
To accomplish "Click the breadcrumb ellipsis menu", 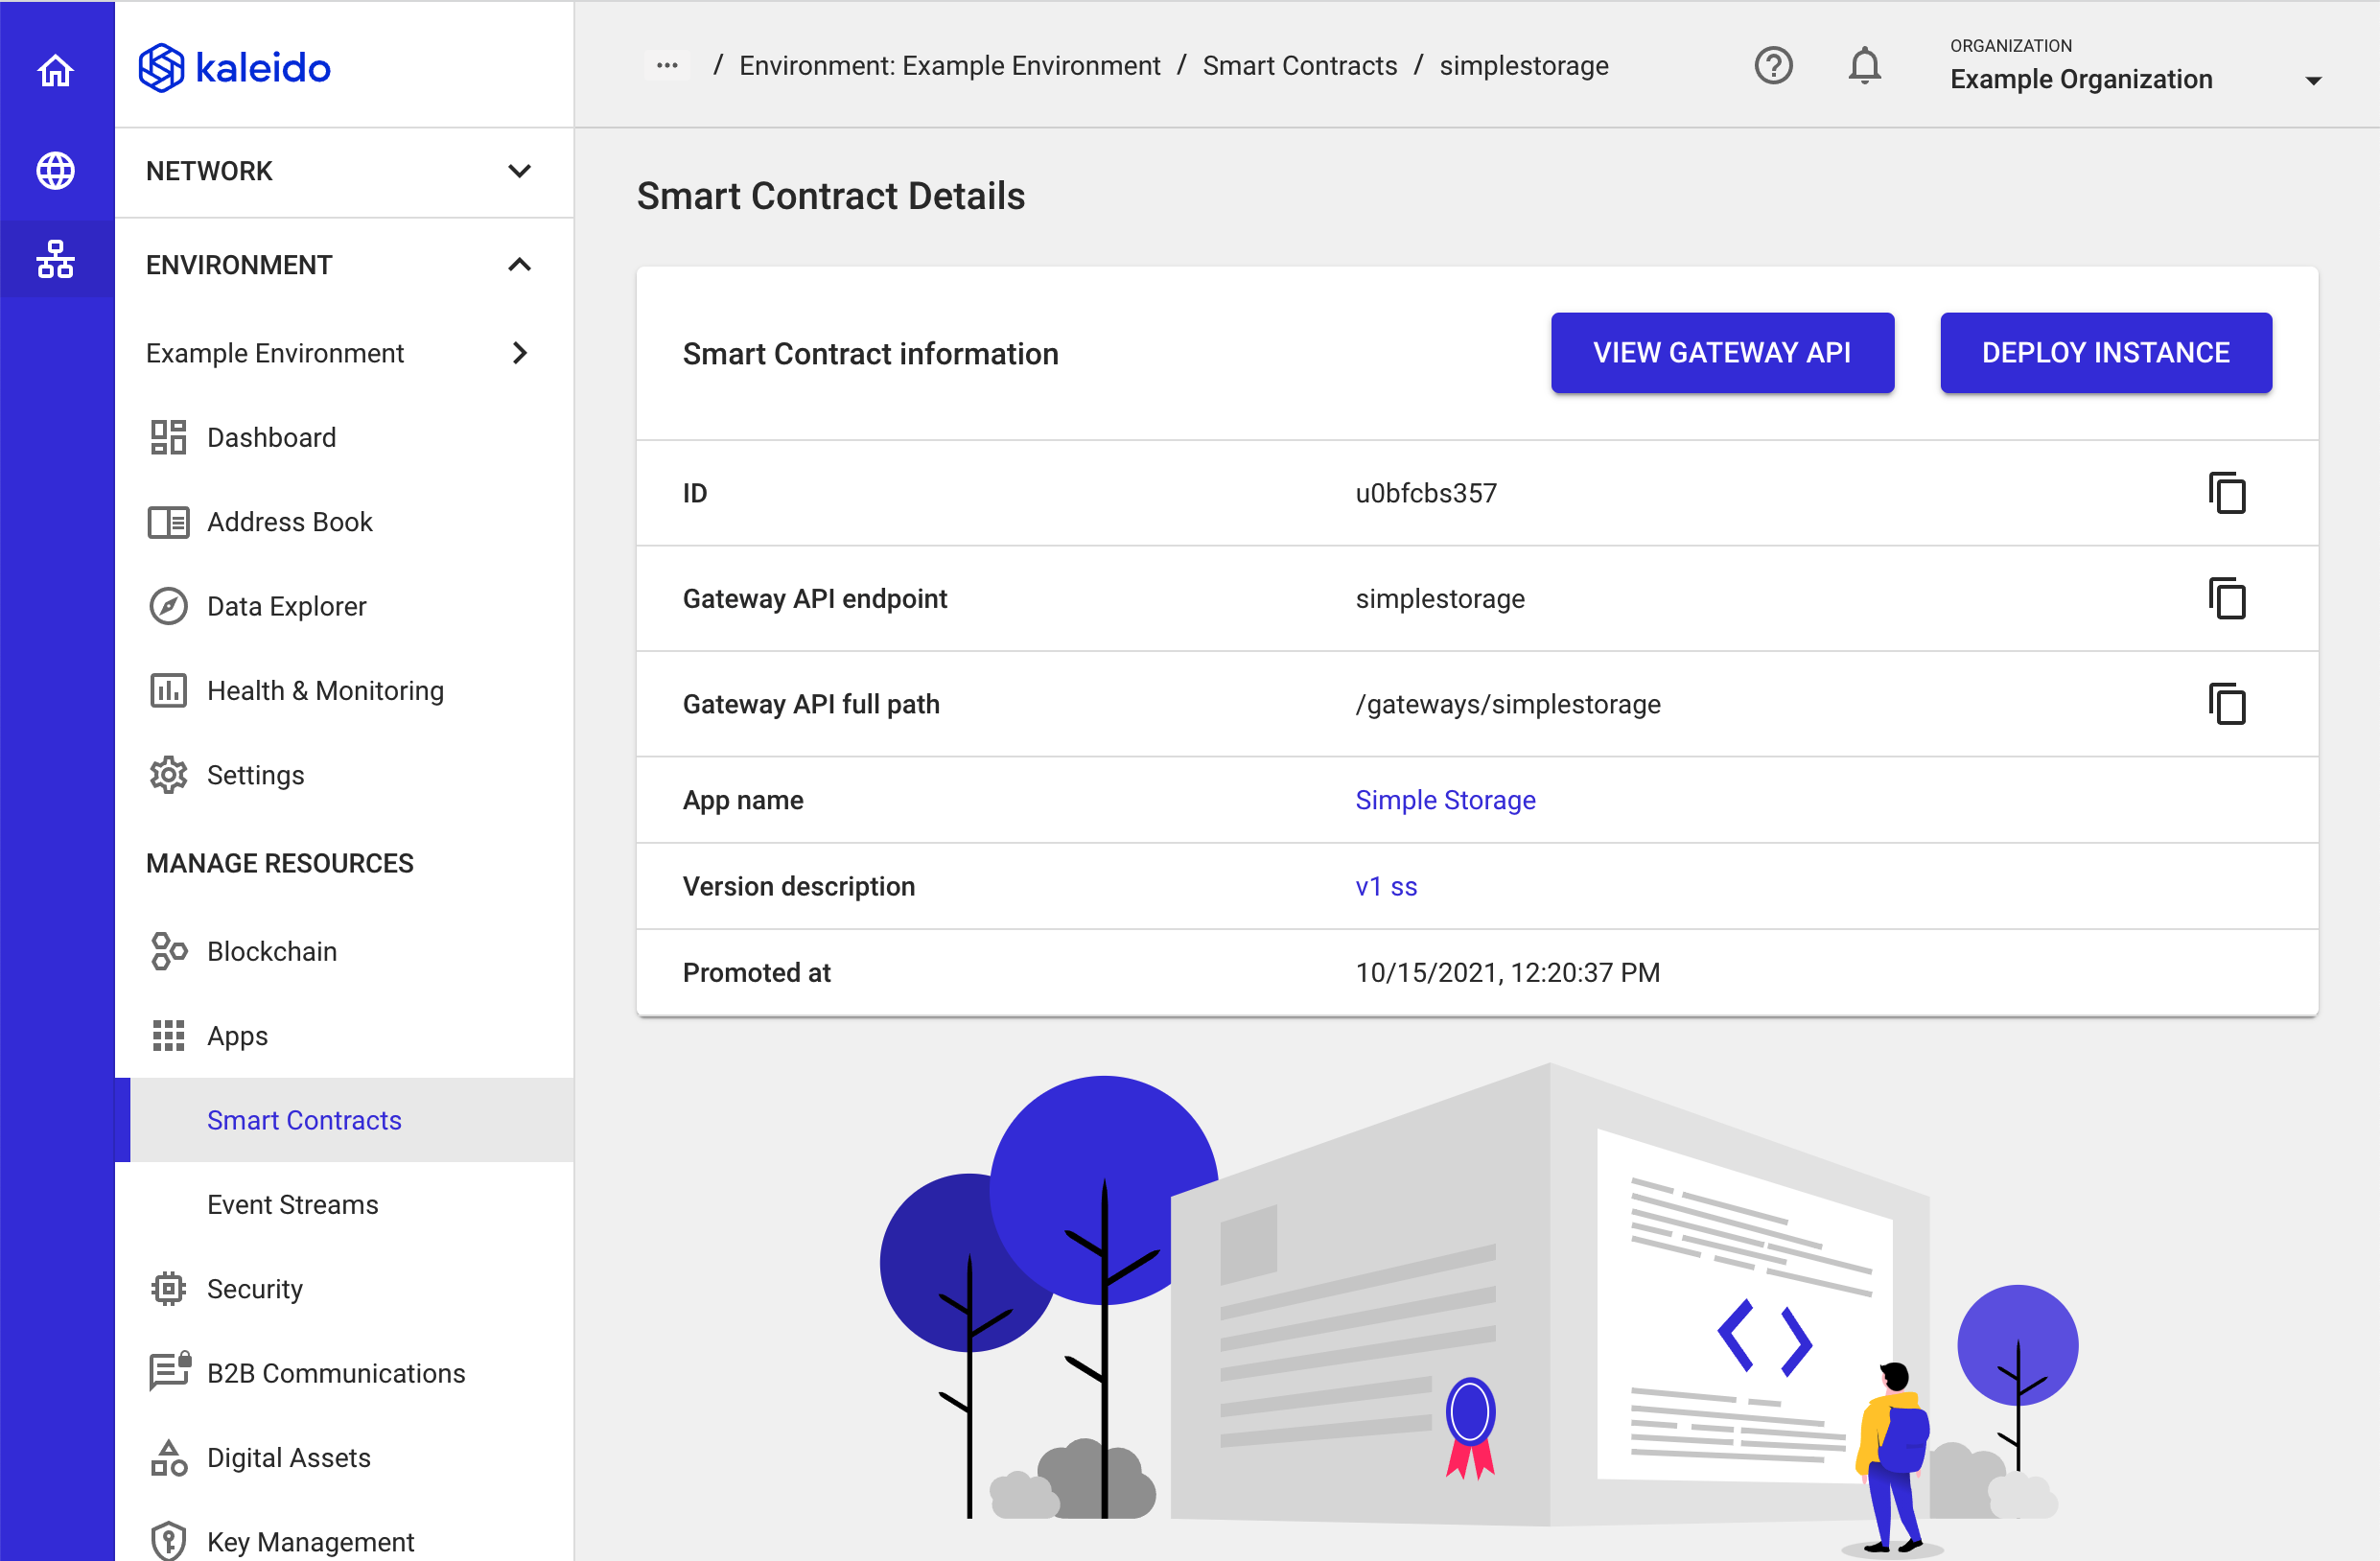I will point(665,66).
